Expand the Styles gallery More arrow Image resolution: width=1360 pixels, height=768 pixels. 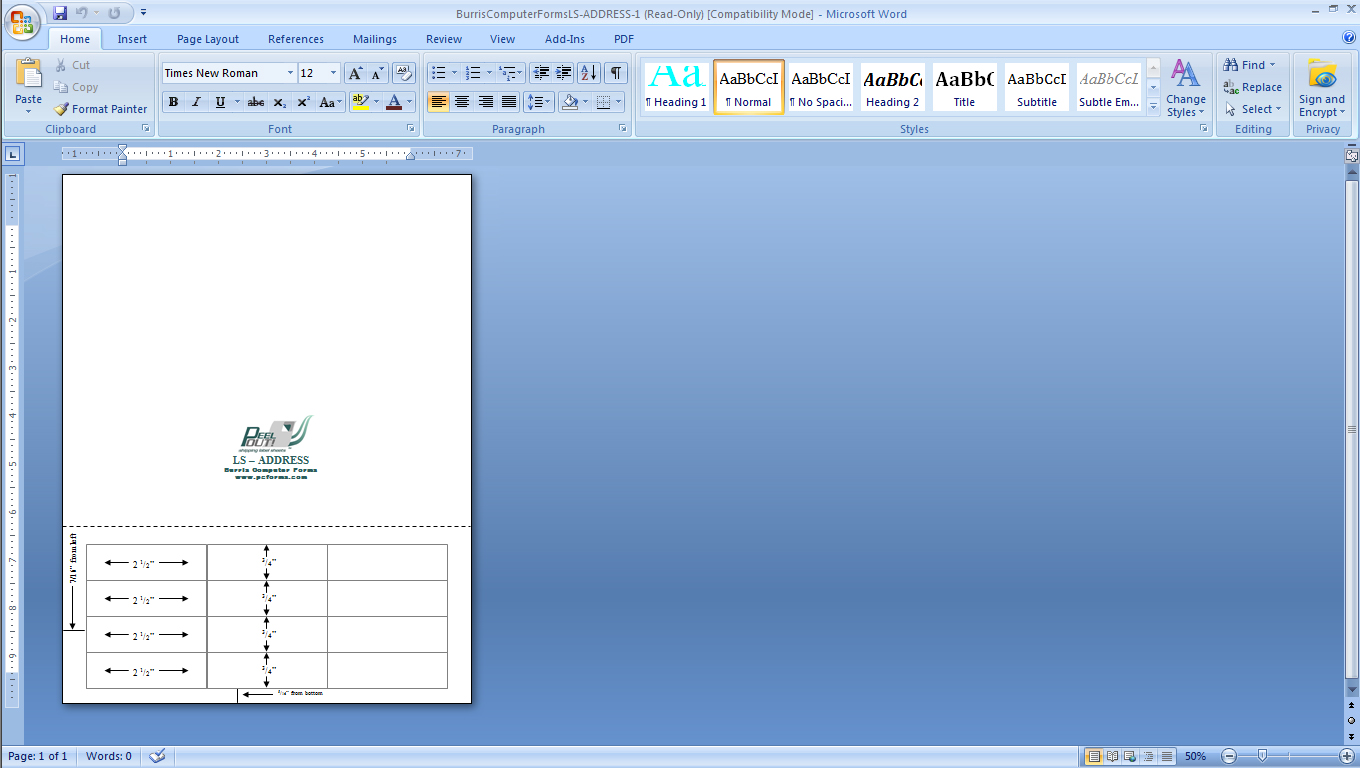coord(1153,106)
